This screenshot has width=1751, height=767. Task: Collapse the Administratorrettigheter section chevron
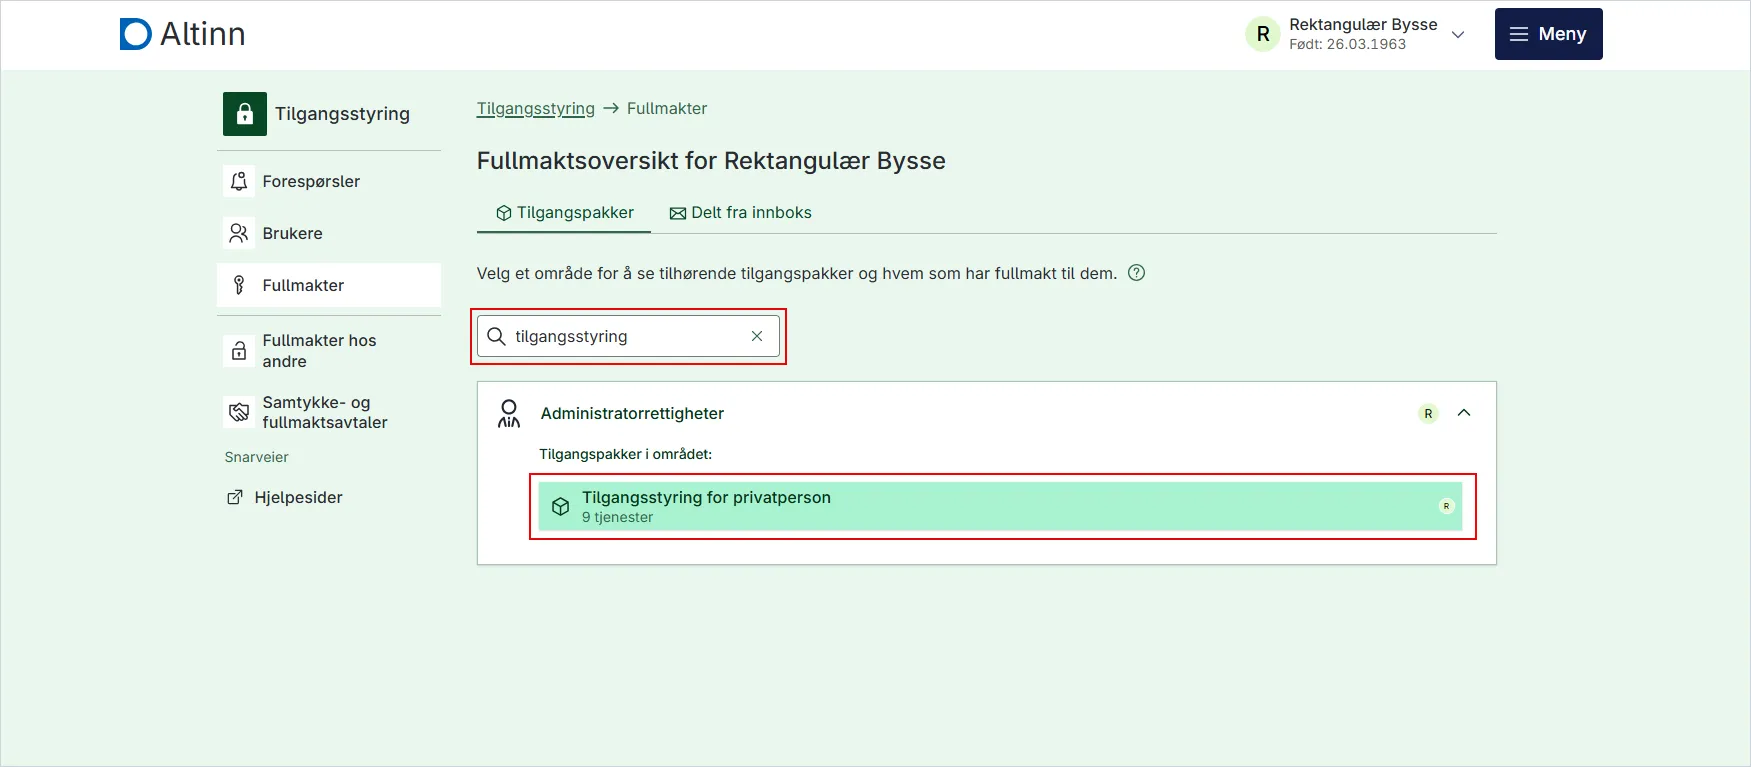coord(1464,413)
